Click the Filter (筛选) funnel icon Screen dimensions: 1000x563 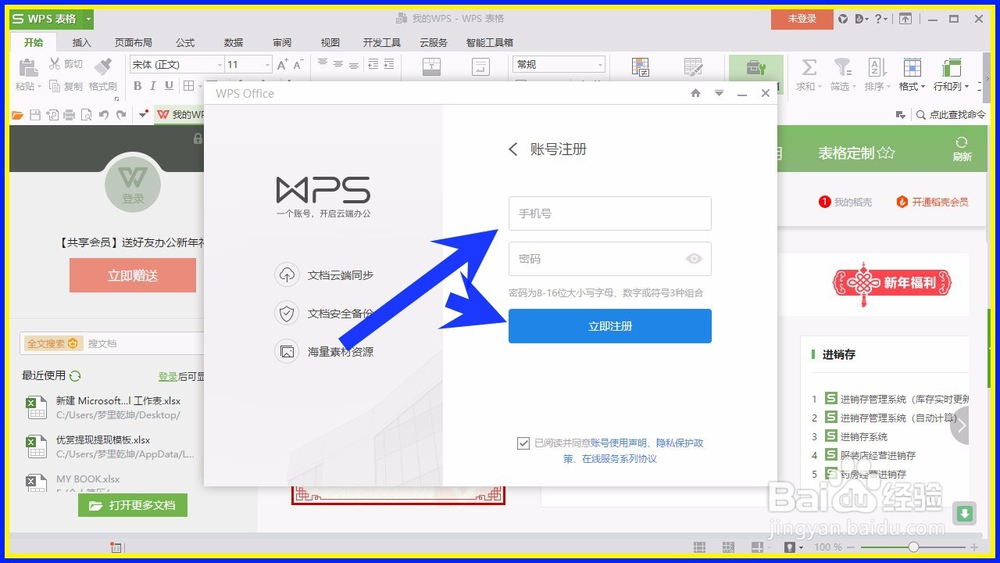pyautogui.click(x=842, y=67)
